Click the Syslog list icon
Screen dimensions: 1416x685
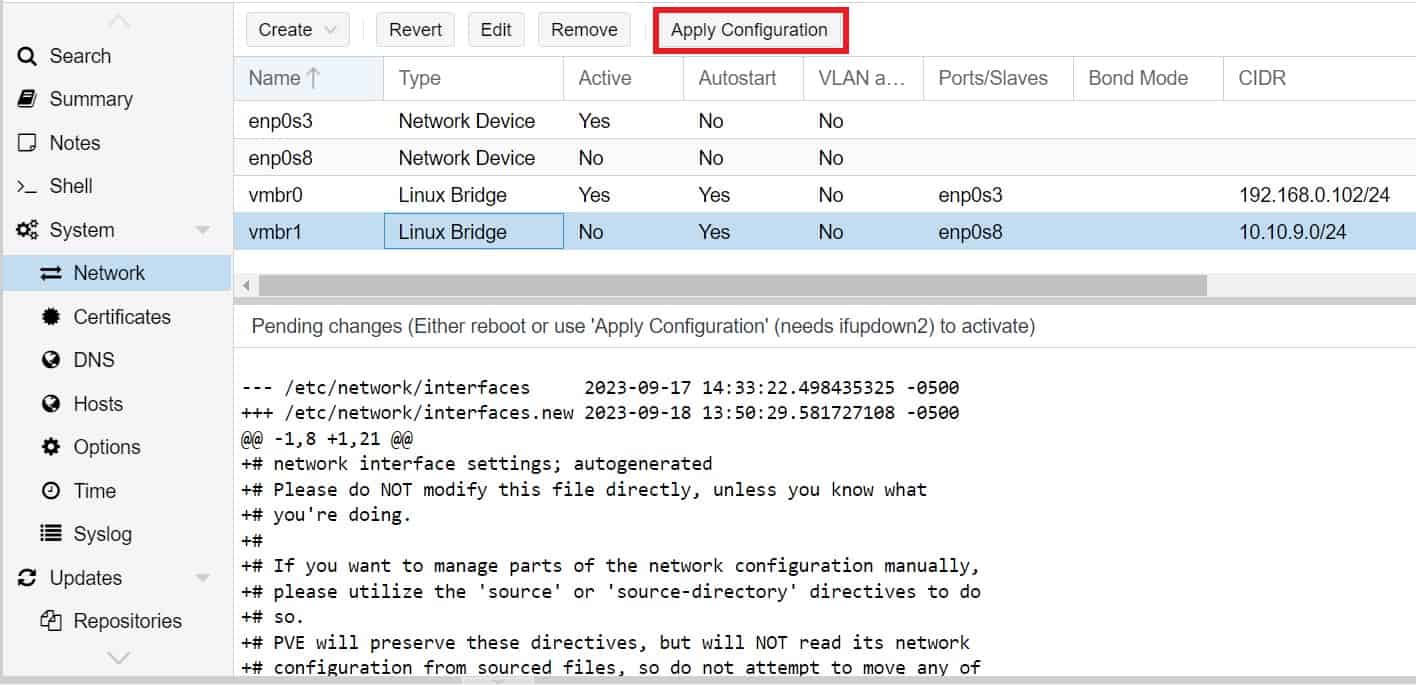[51, 534]
